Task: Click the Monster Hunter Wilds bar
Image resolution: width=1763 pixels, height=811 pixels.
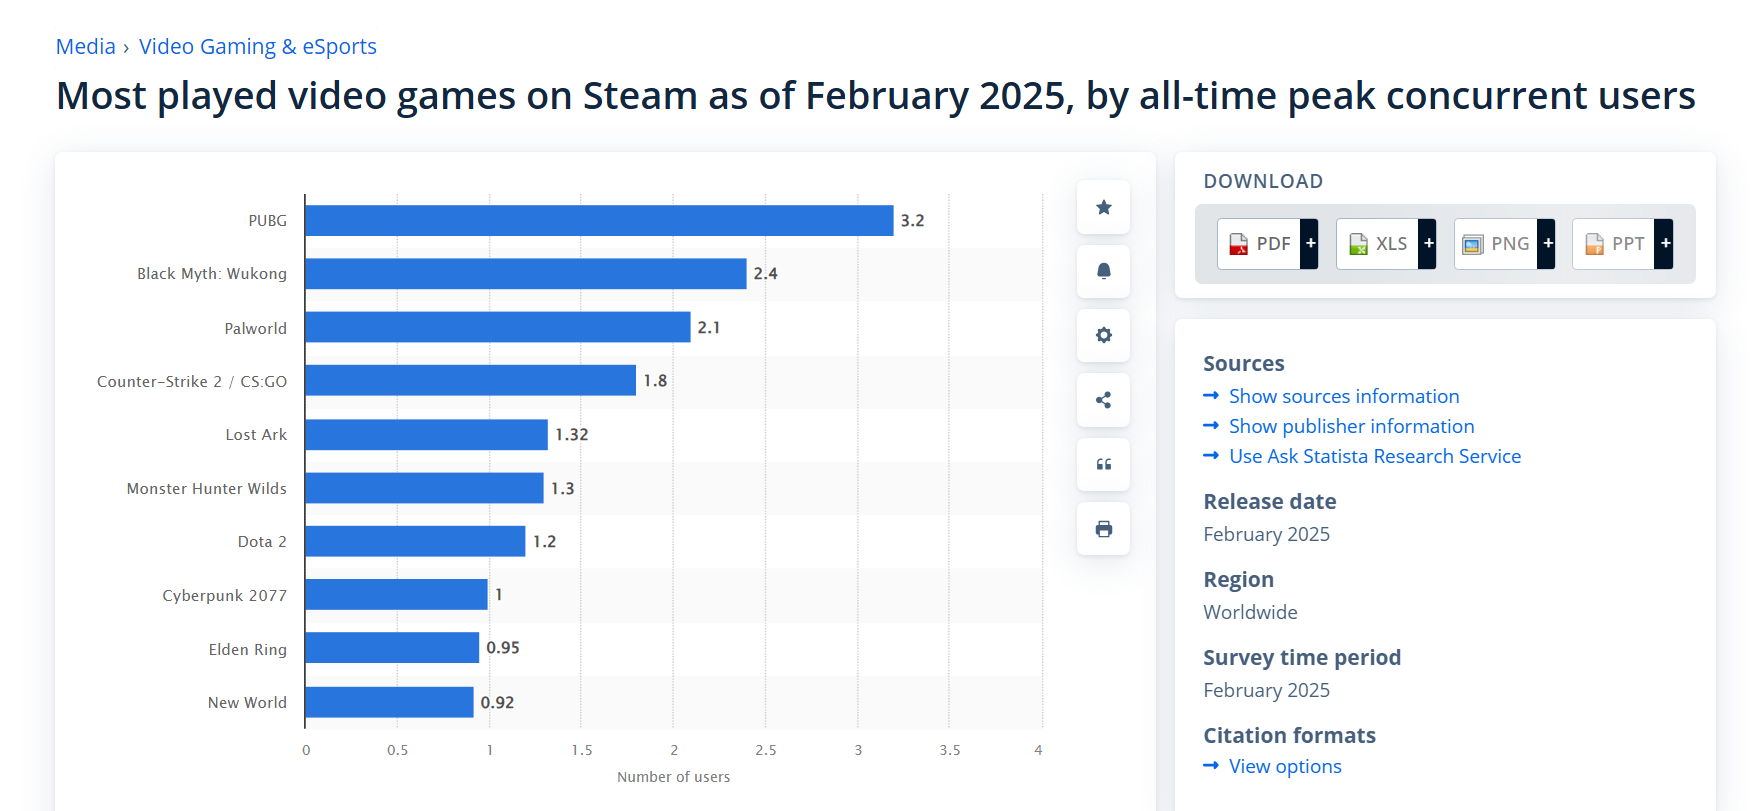Action: tap(424, 488)
